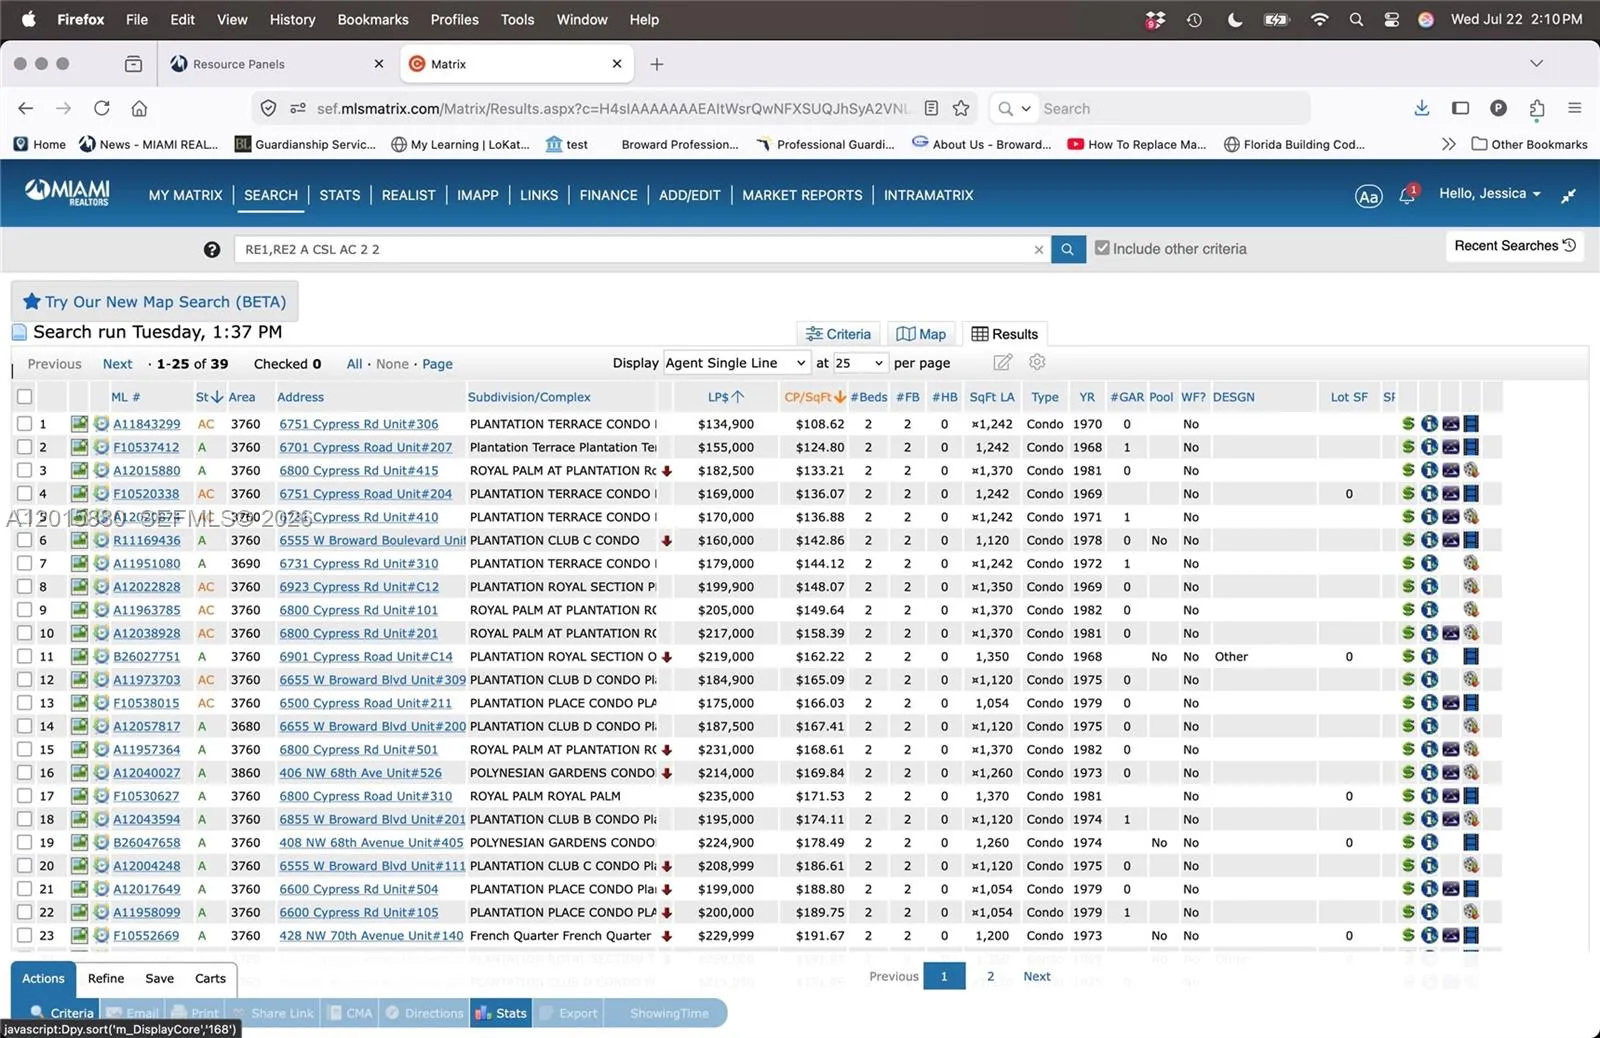Click the price-reduced red arrow on row 3
The height and width of the screenshot is (1038, 1600).
point(667,471)
